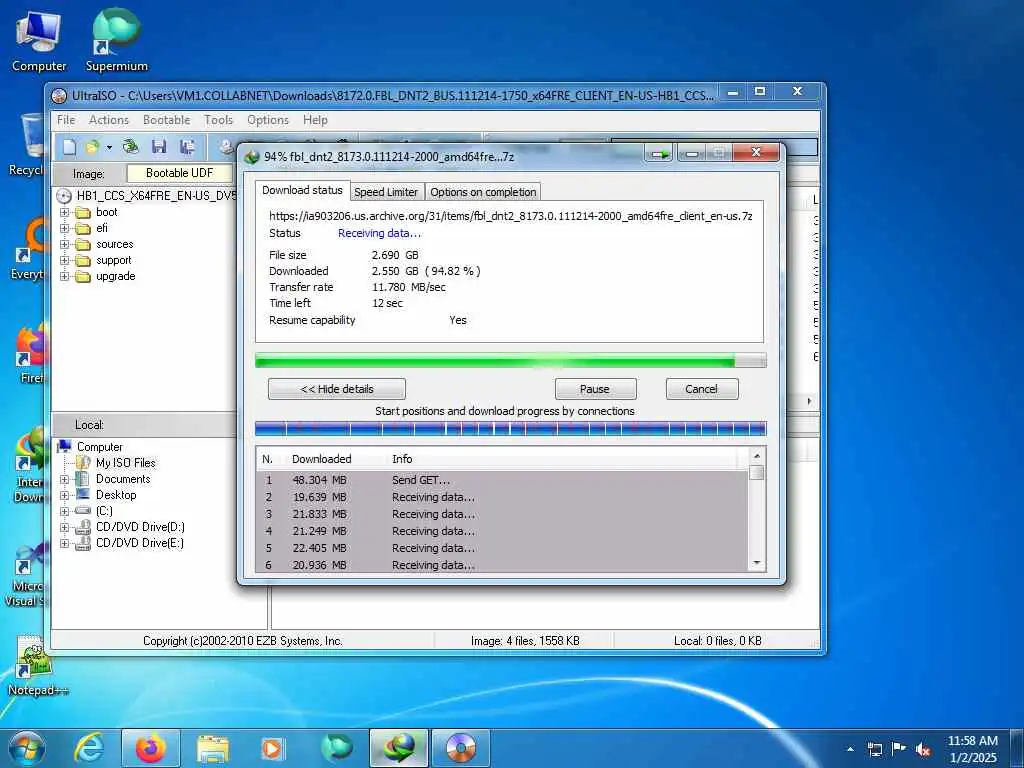Click the Supermium taskbar icon
The height and width of the screenshot is (768, 1024).
tap(337, 748)
